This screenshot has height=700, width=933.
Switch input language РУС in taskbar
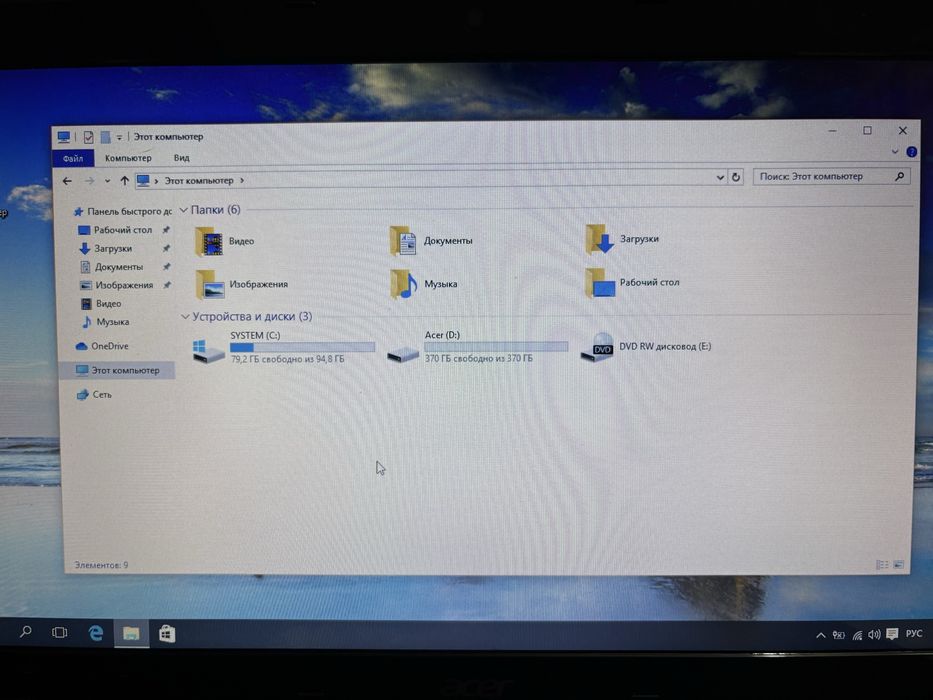pyautogui.click(x=913, y=633)
